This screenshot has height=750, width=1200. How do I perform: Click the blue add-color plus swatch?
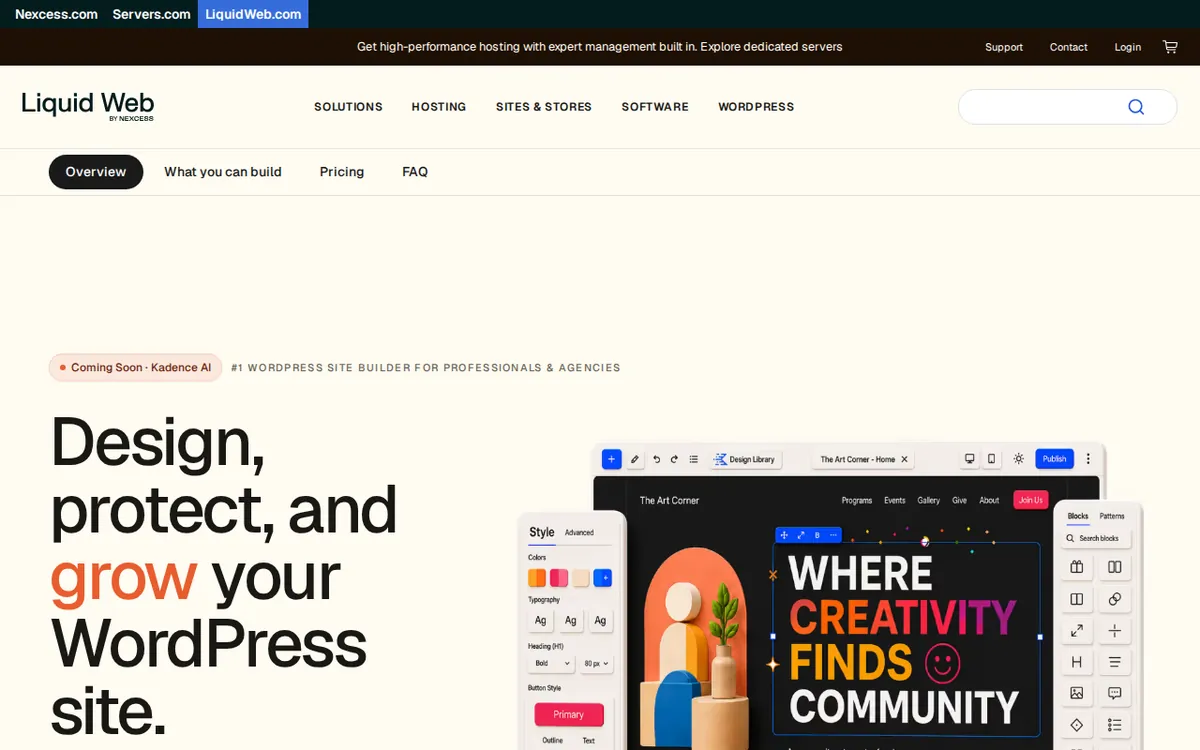coord(602,578)
